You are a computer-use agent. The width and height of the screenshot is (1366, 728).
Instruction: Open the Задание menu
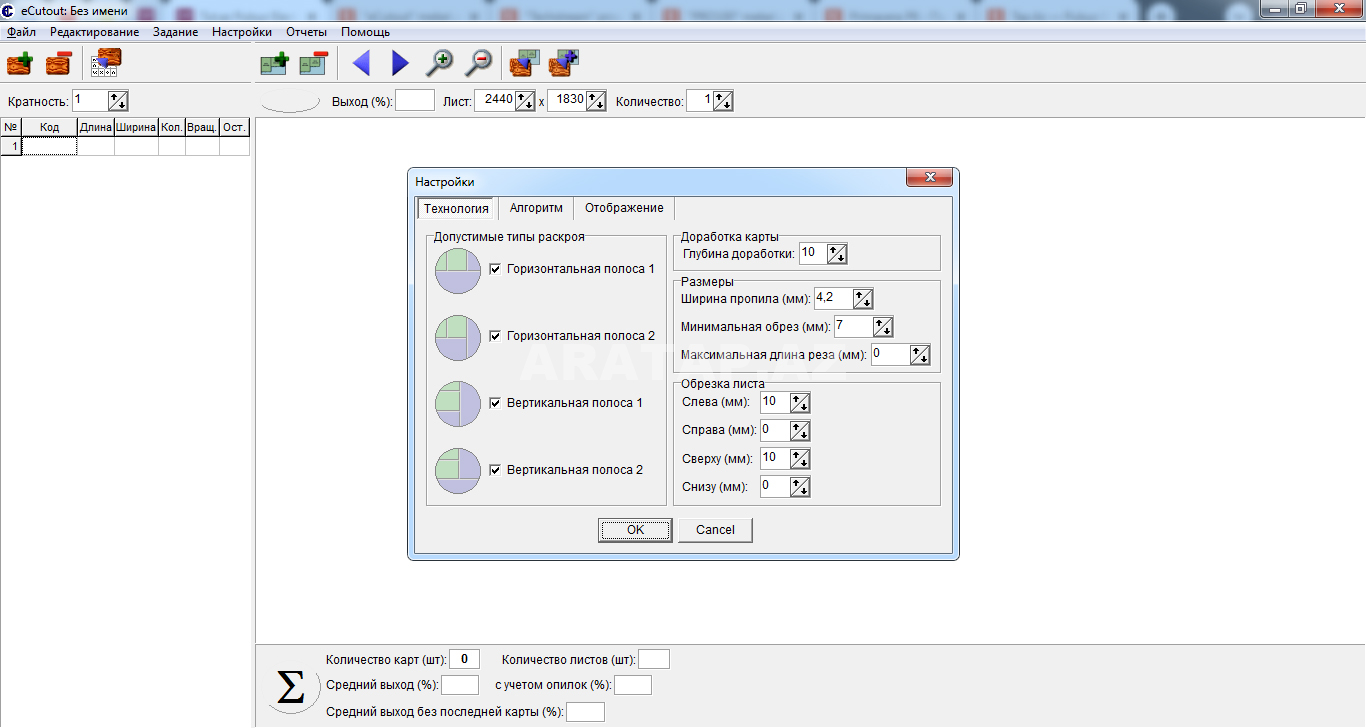tap(175, 32)
